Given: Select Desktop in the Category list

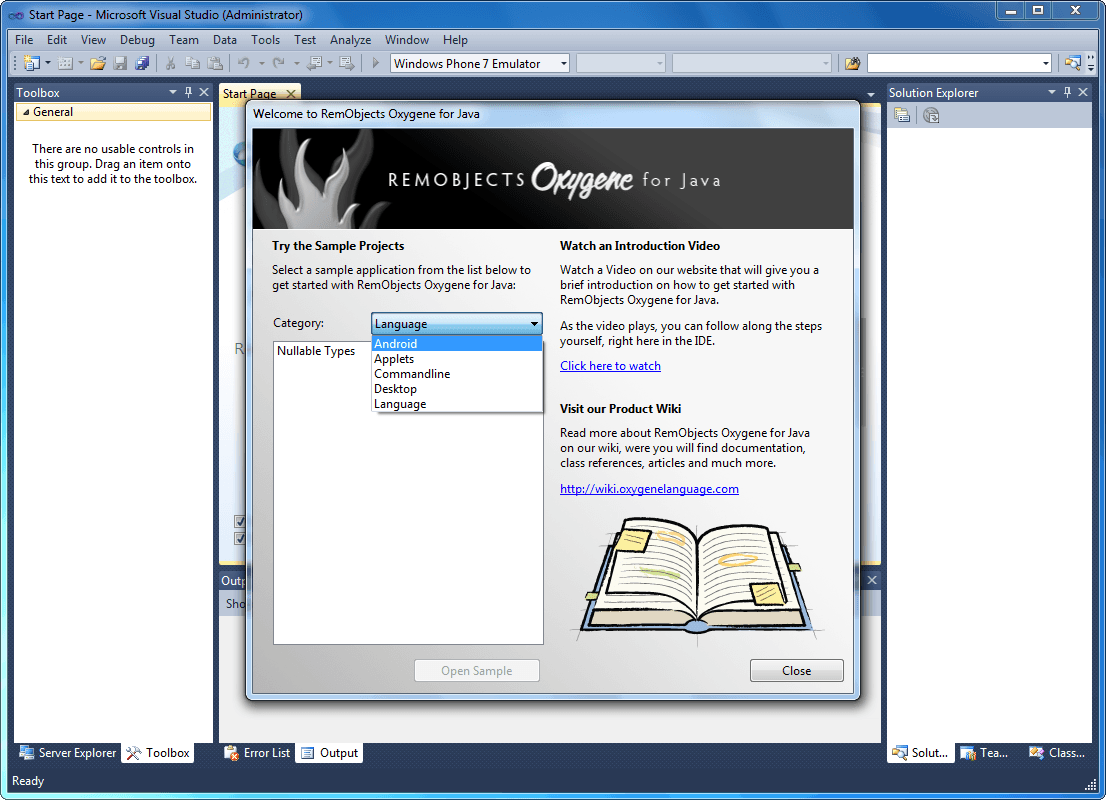Looking at the screenshot, I should click(x=456, y=389).
